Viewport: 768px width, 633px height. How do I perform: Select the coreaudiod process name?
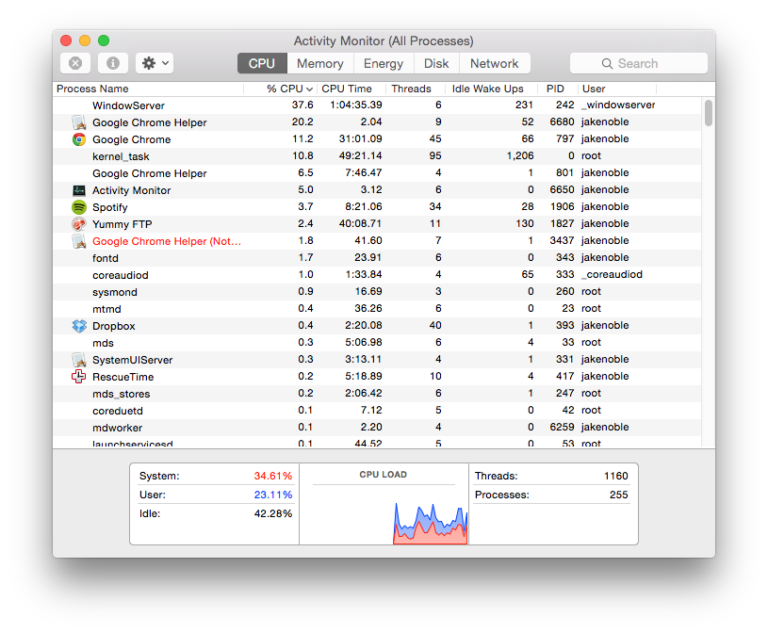[120, 275]
